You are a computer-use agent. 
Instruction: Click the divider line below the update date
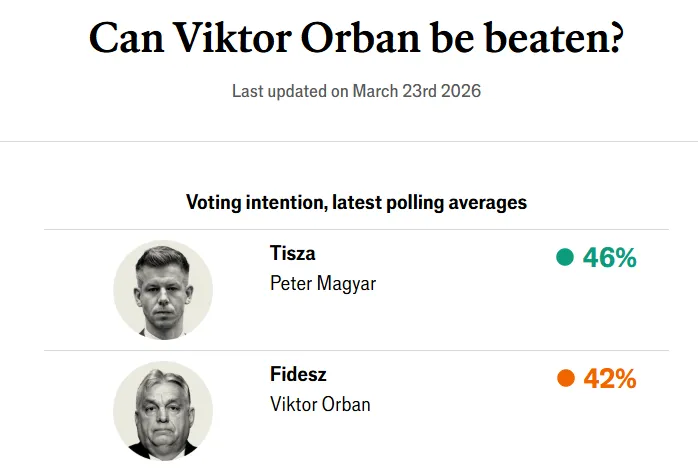[349, 141]
